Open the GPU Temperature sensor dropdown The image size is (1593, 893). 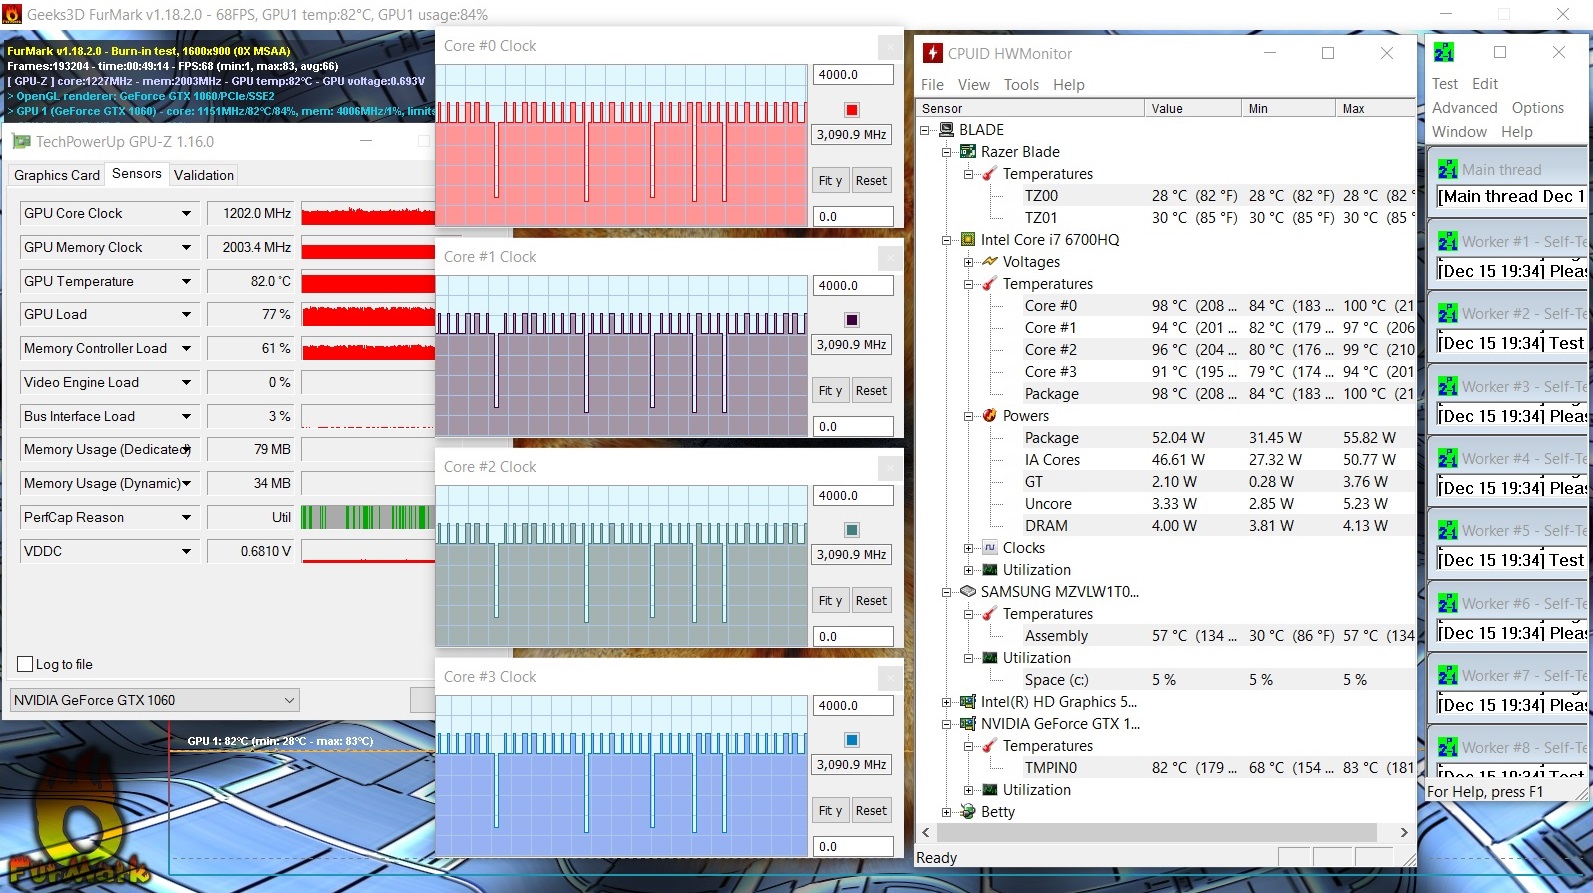pyautogui.click(x=186, y=281)
